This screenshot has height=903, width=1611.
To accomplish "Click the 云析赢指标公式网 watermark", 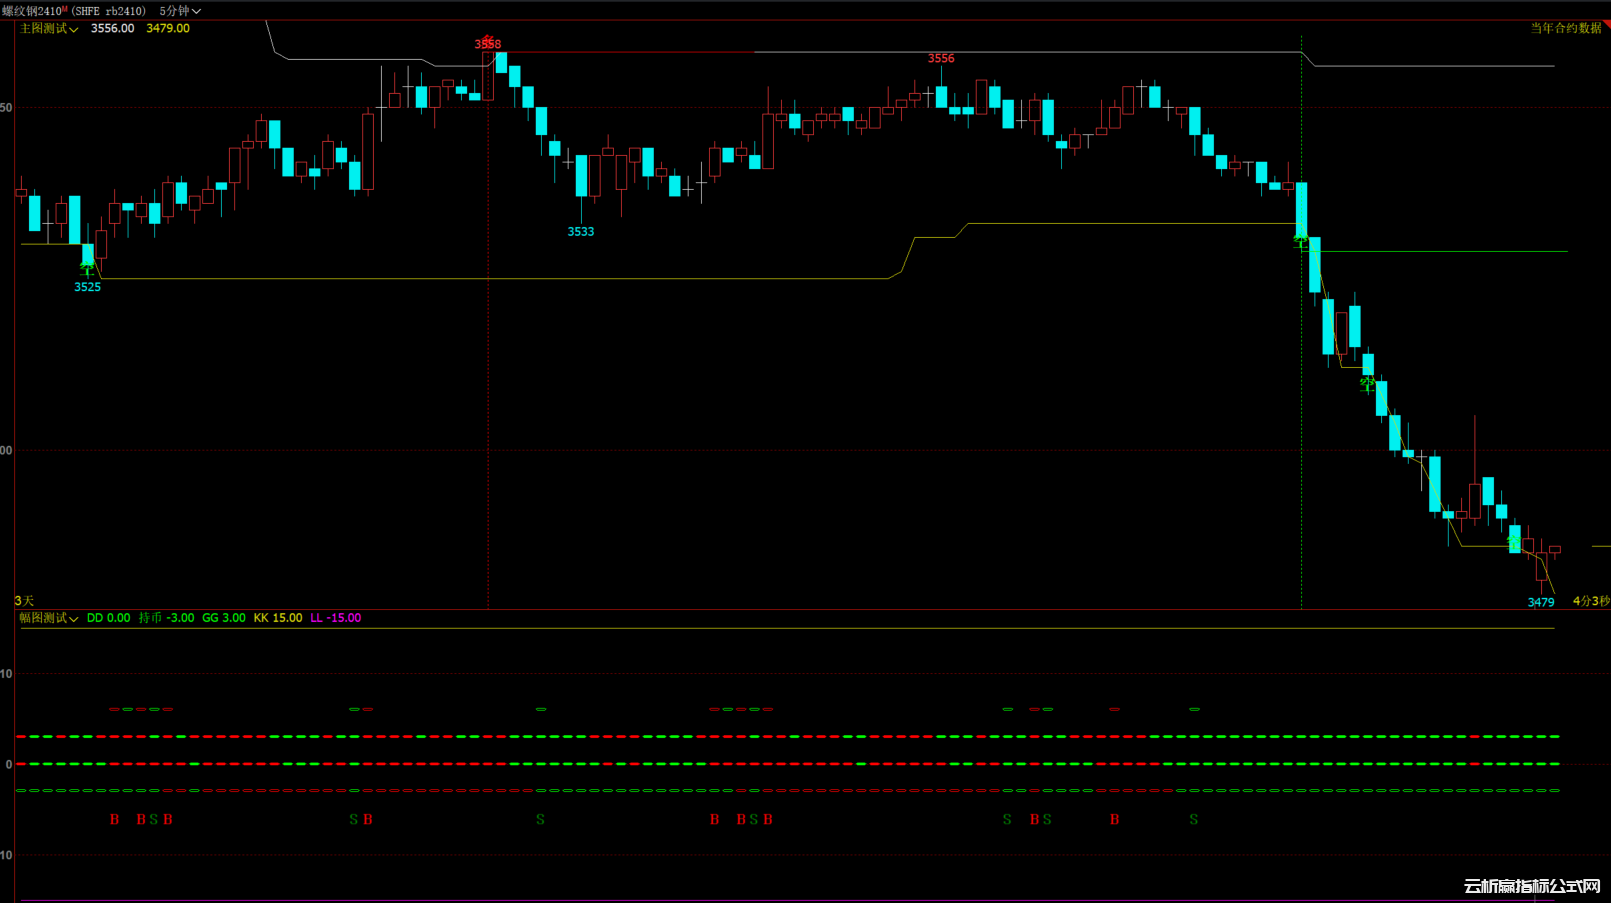I will coord(1531,886).
